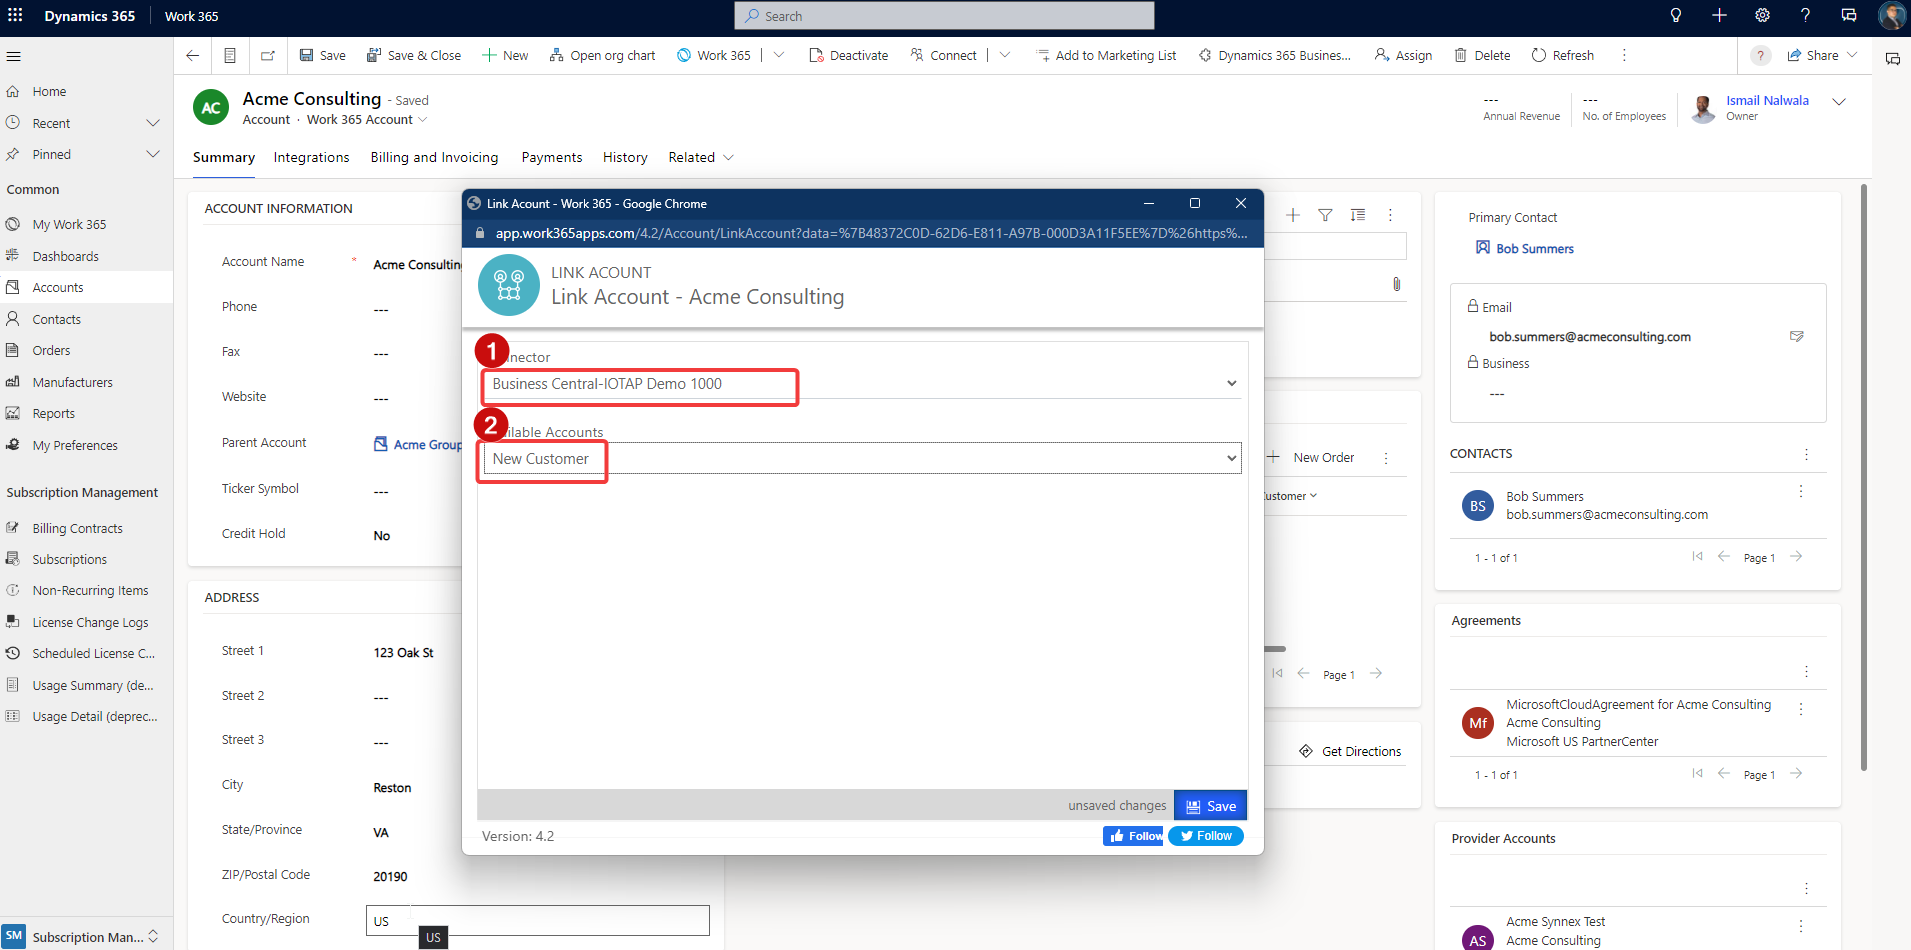
Task: Open Subscriptions in sidebar
Action: point(86,559)
